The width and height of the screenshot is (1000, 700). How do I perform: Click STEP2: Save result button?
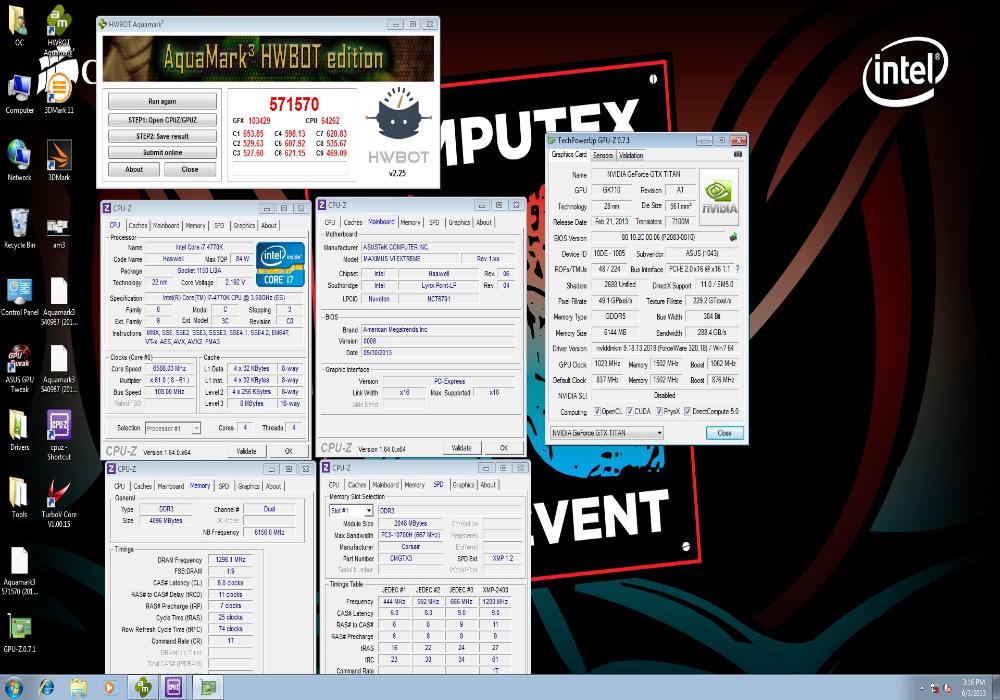pos(162,136)
